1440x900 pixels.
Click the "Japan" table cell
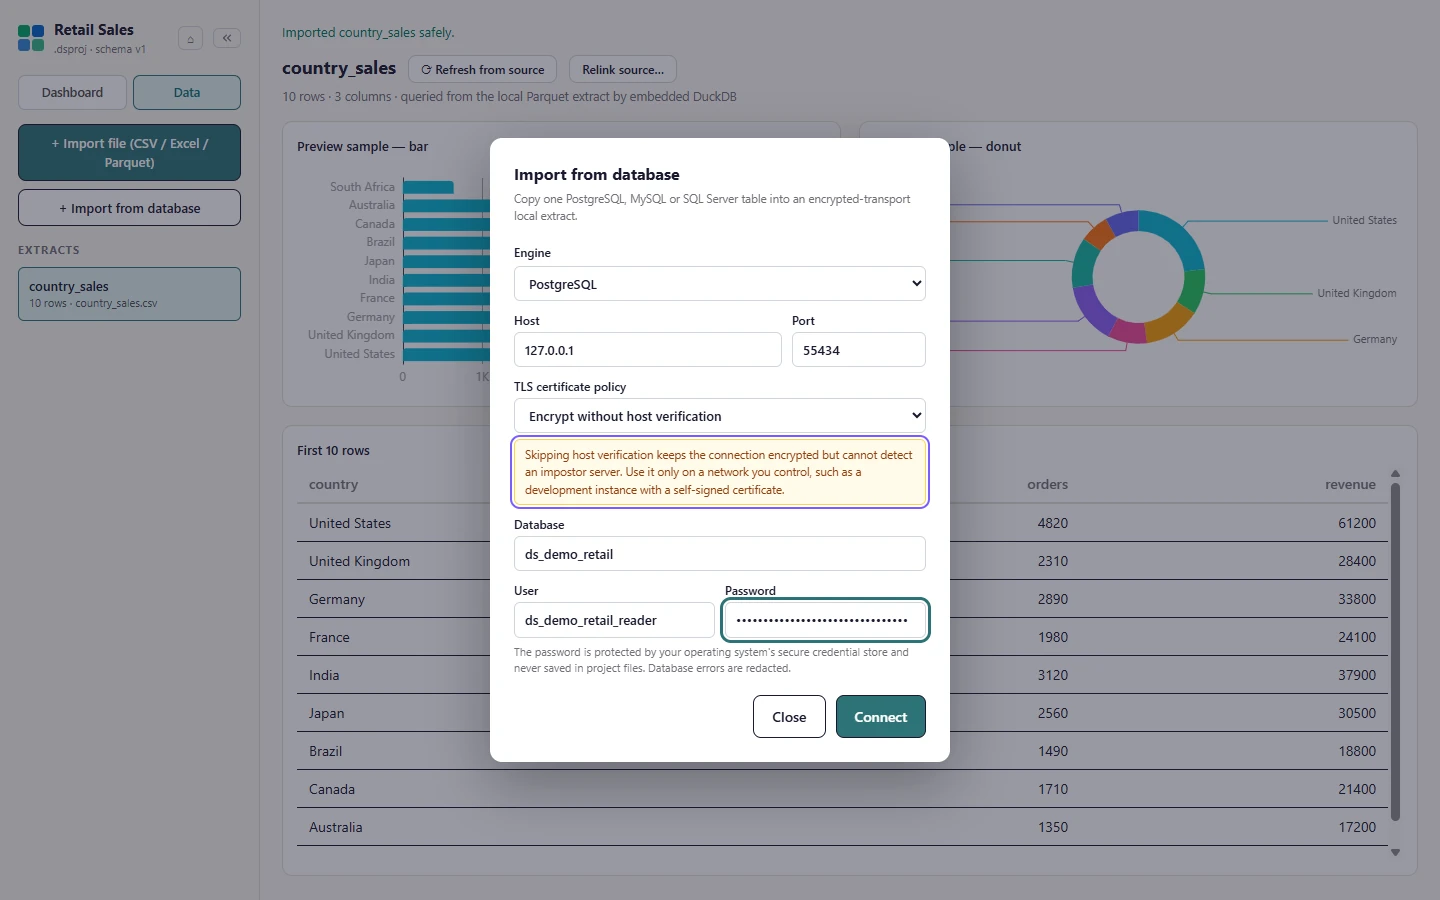click(x=326, y=713)
